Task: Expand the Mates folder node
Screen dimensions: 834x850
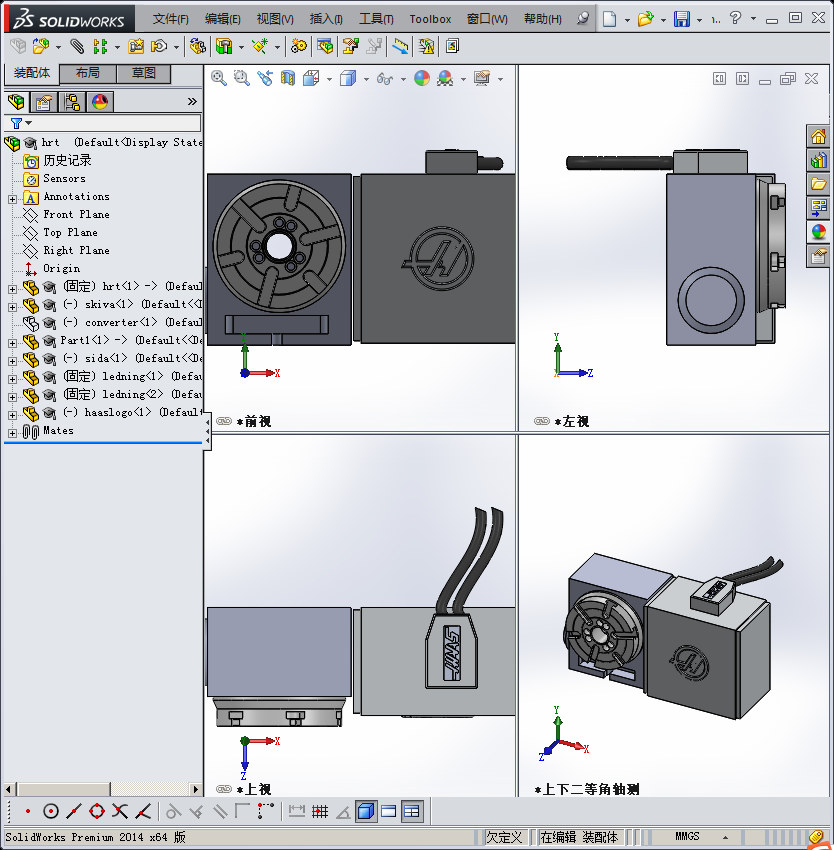Action: pyautogui.click(x=12, y=433)
